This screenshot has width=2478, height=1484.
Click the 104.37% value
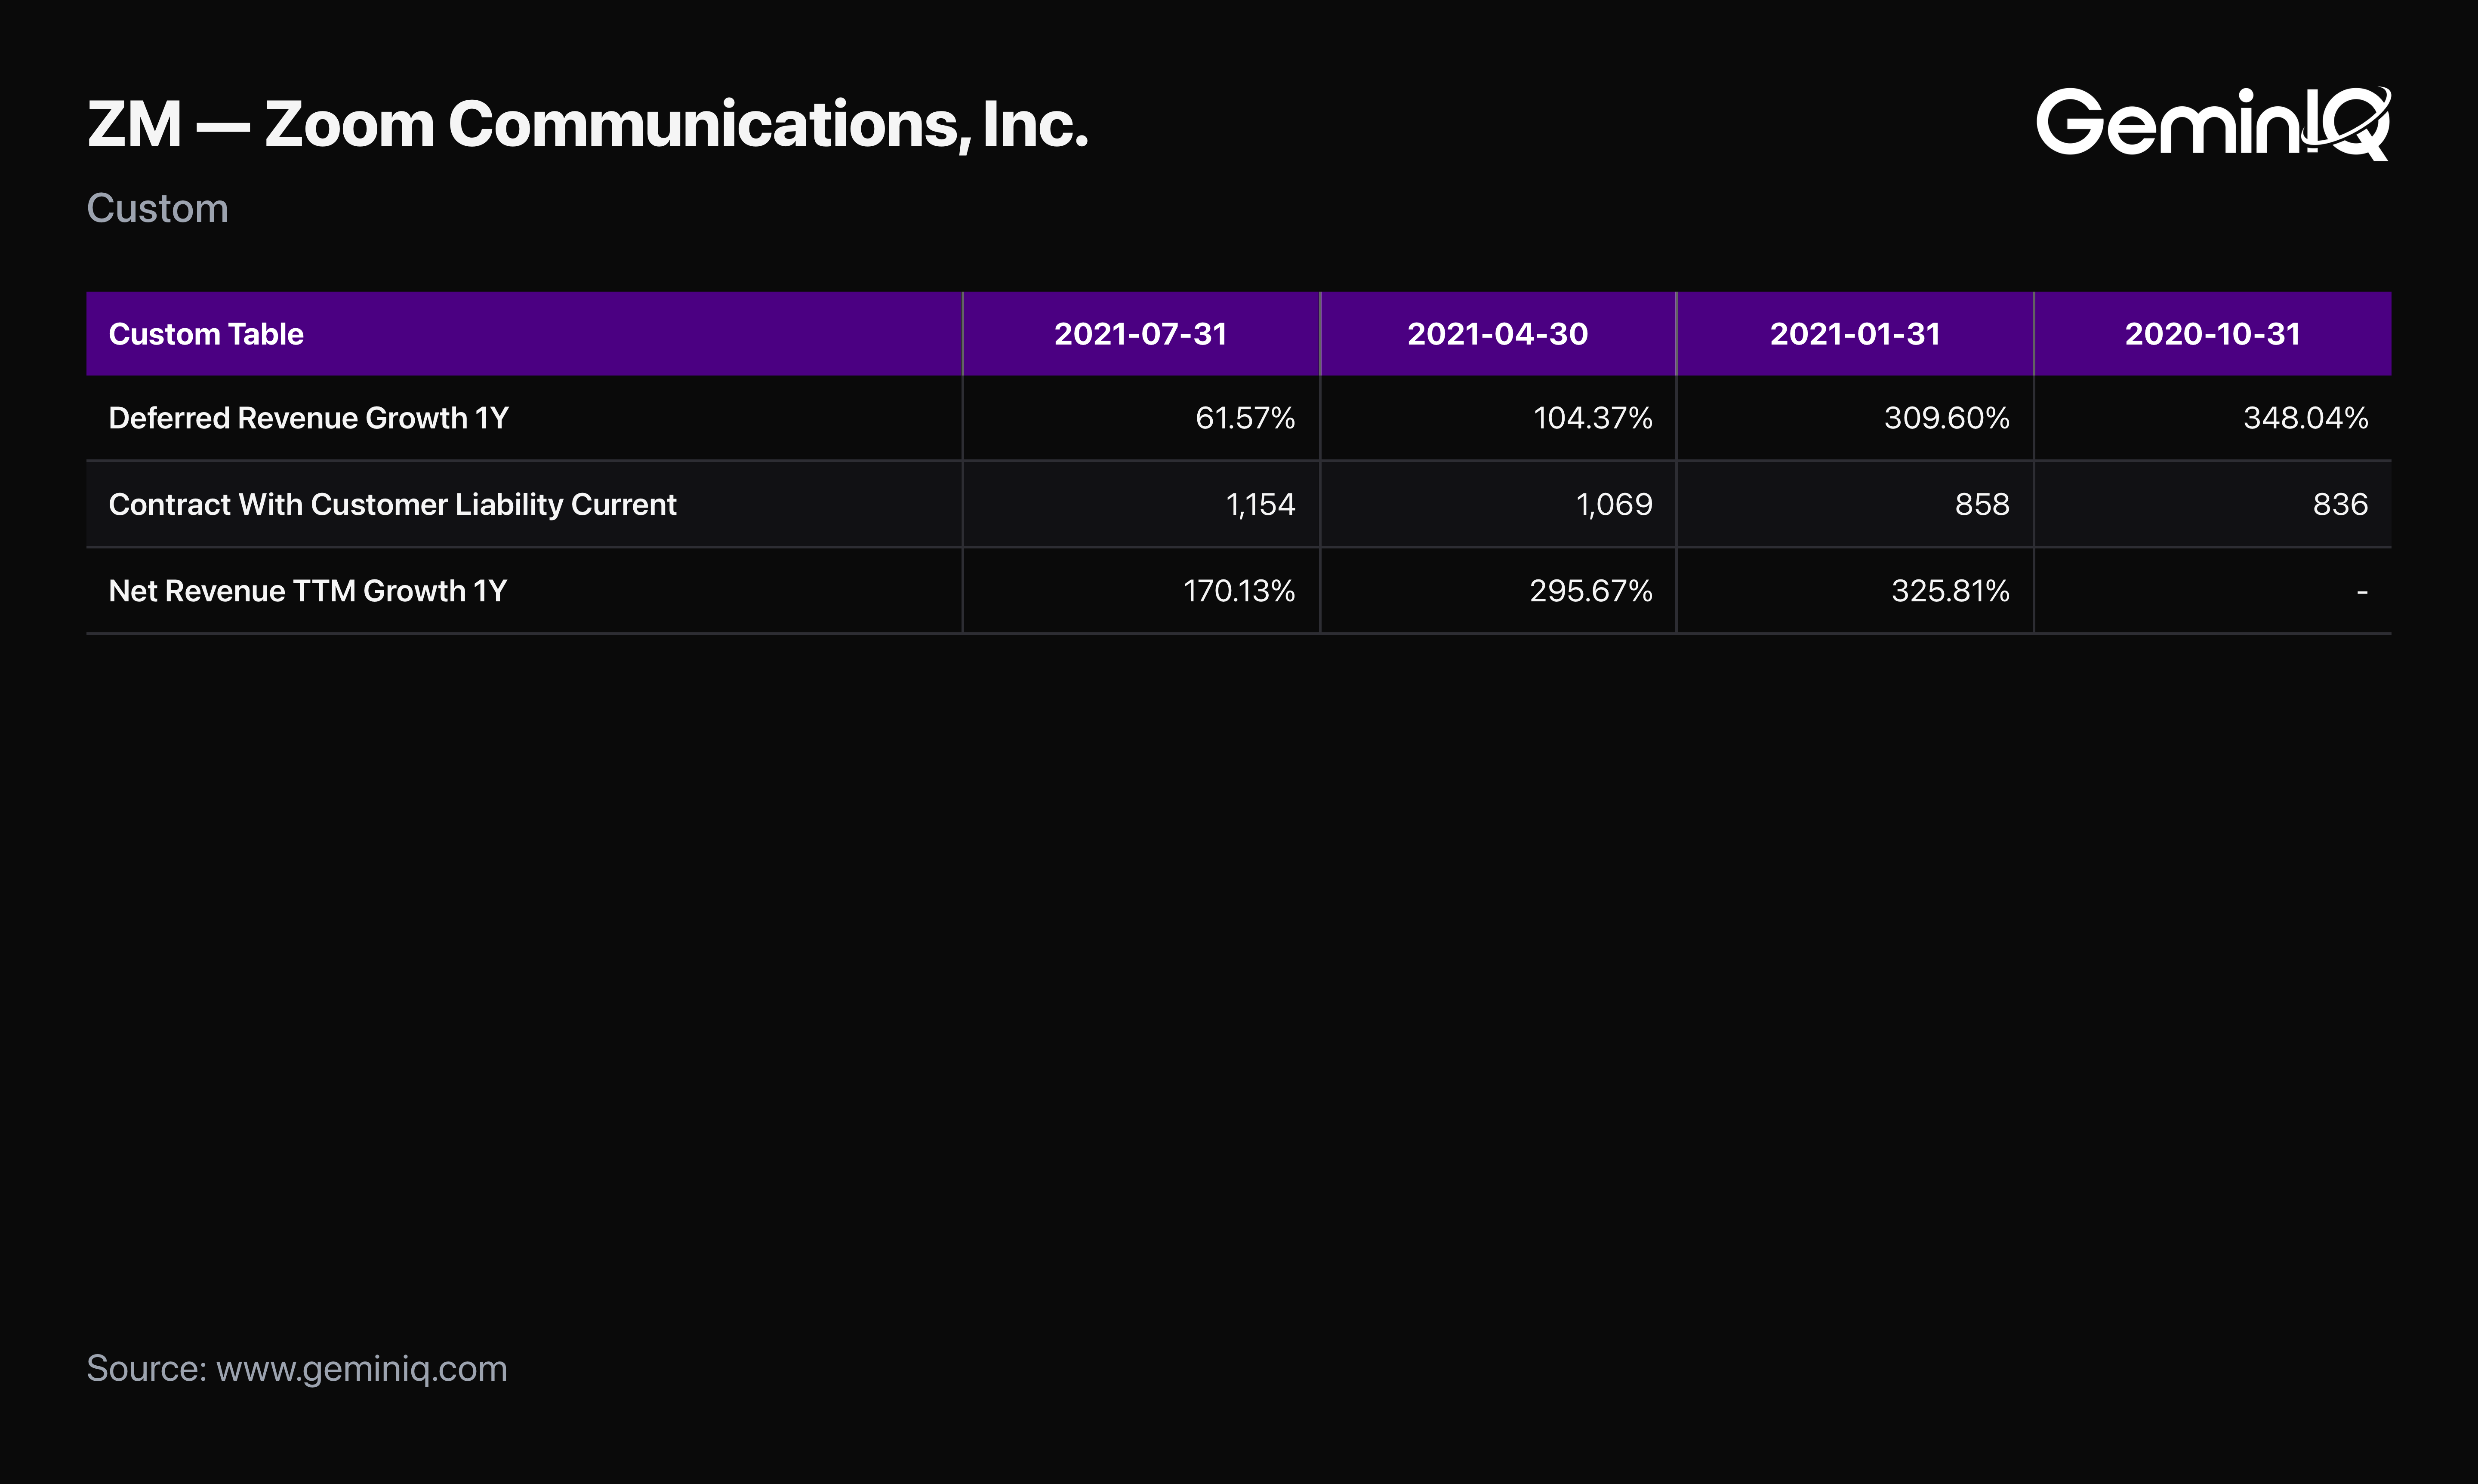coord(1592,418)
